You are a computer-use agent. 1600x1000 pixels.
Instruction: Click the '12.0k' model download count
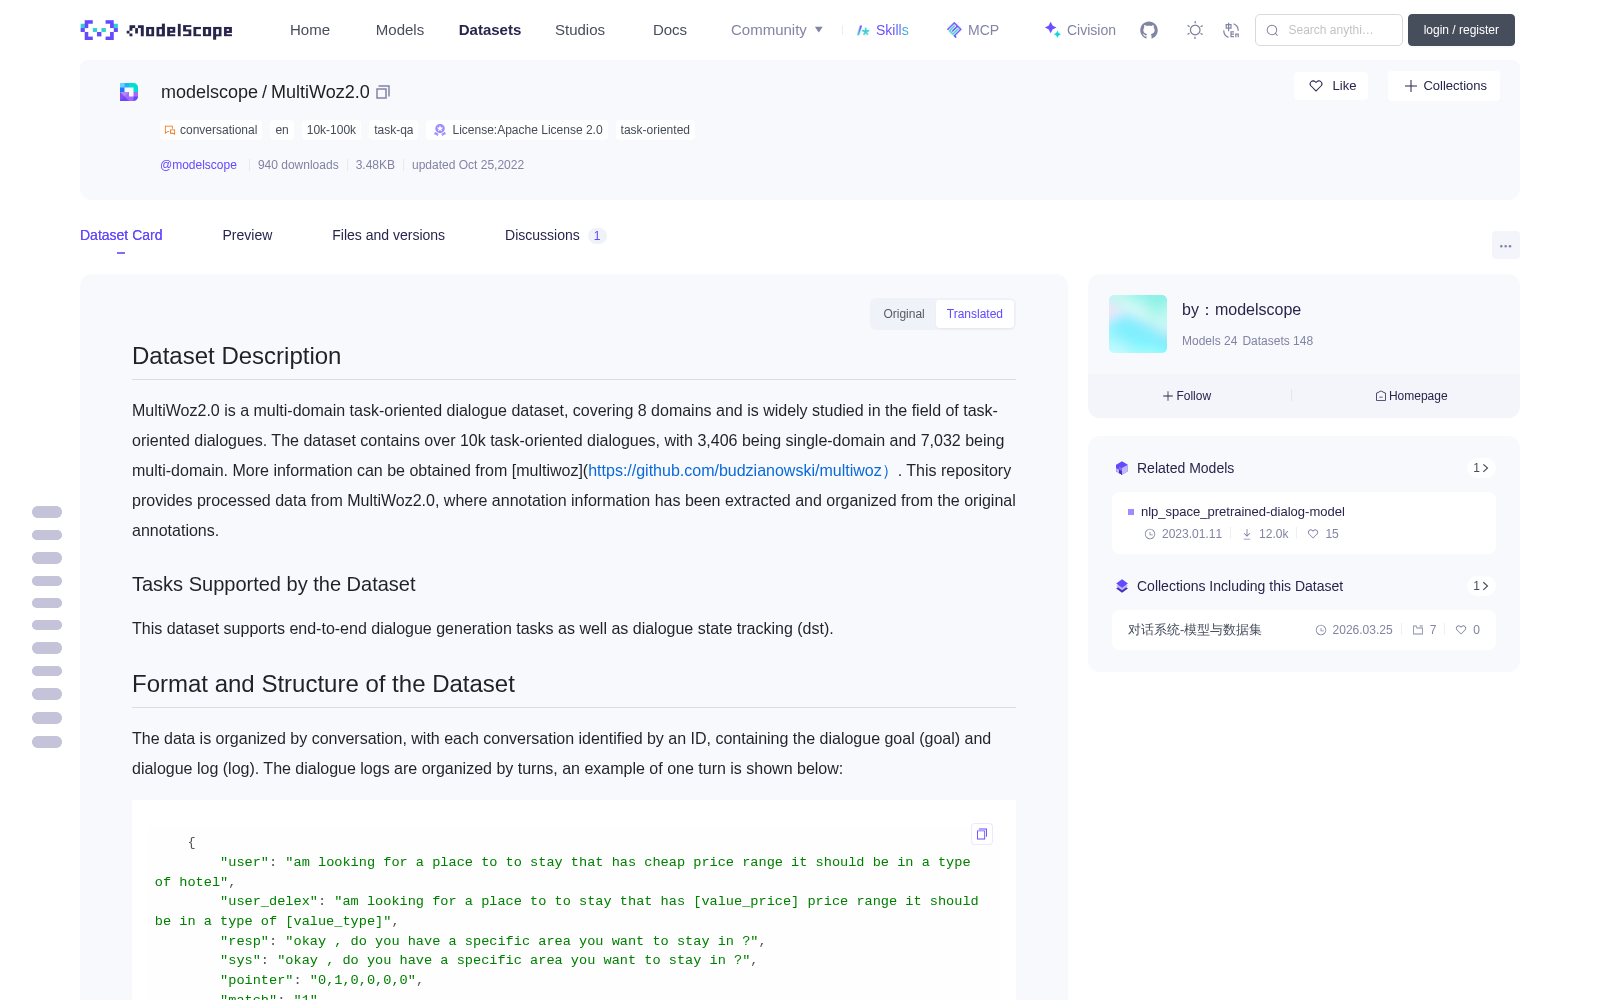pyautogui.click(x=1273, y=534)
